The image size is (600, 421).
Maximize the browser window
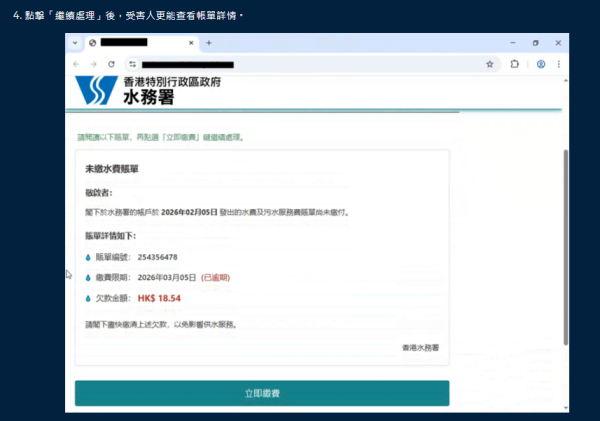(535, 43)
